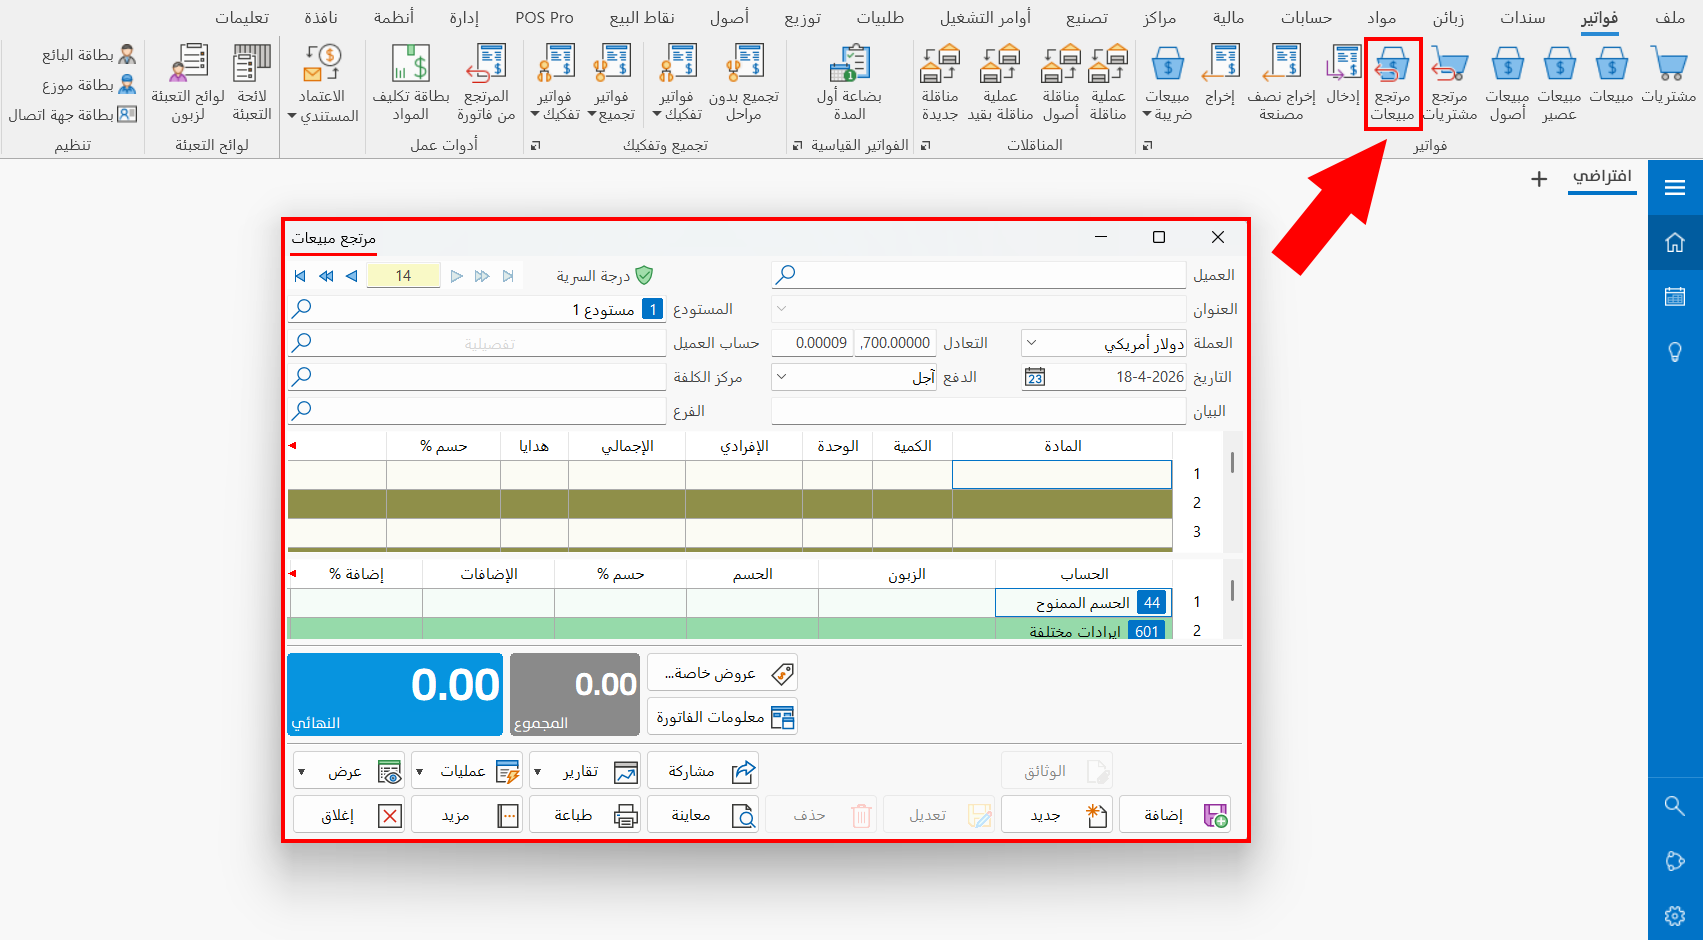This screenshot has height=940, width=1703.
Task: Click the record number field showing 14
Action: point(403,276)
